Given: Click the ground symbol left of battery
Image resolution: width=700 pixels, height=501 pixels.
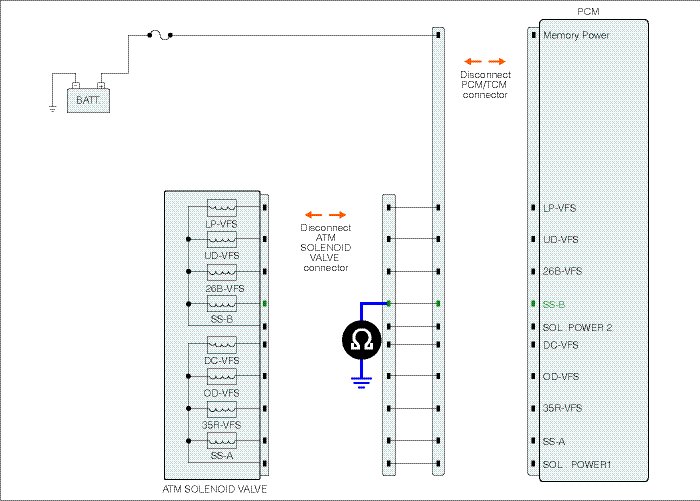Looking at the screenshot, I should click(x=52, y=109).
